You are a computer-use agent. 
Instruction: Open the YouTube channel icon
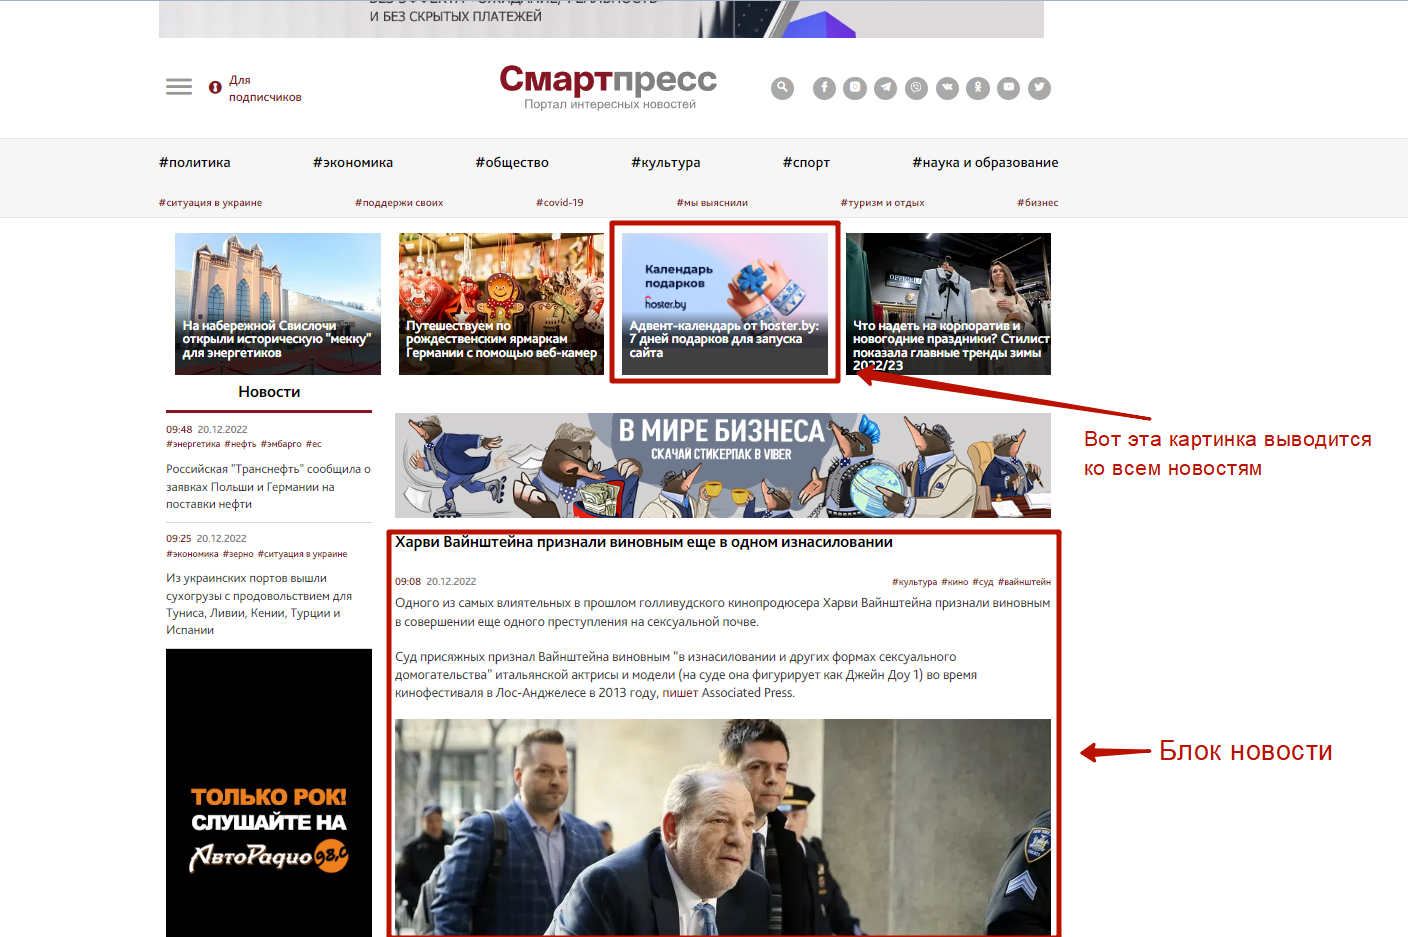coord(1009,88)
